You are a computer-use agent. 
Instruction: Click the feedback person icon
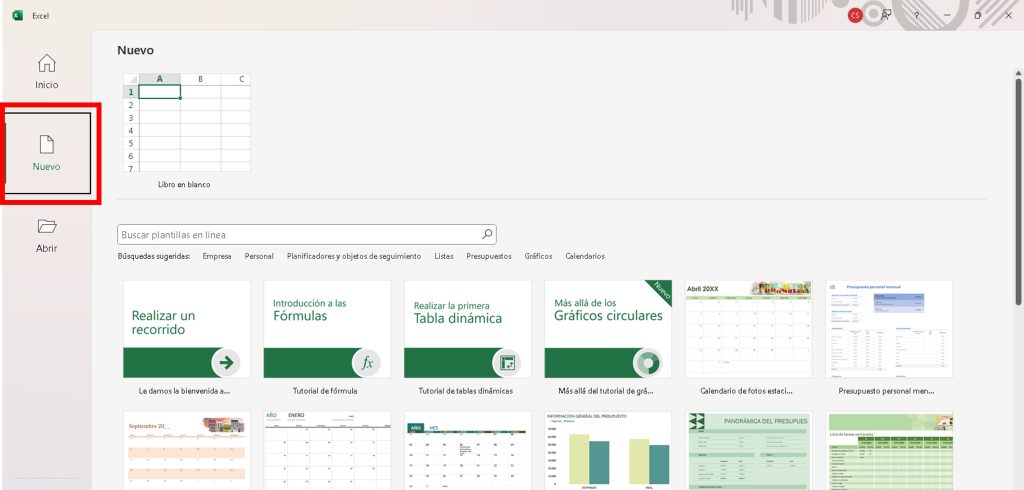tap(885, 15)
